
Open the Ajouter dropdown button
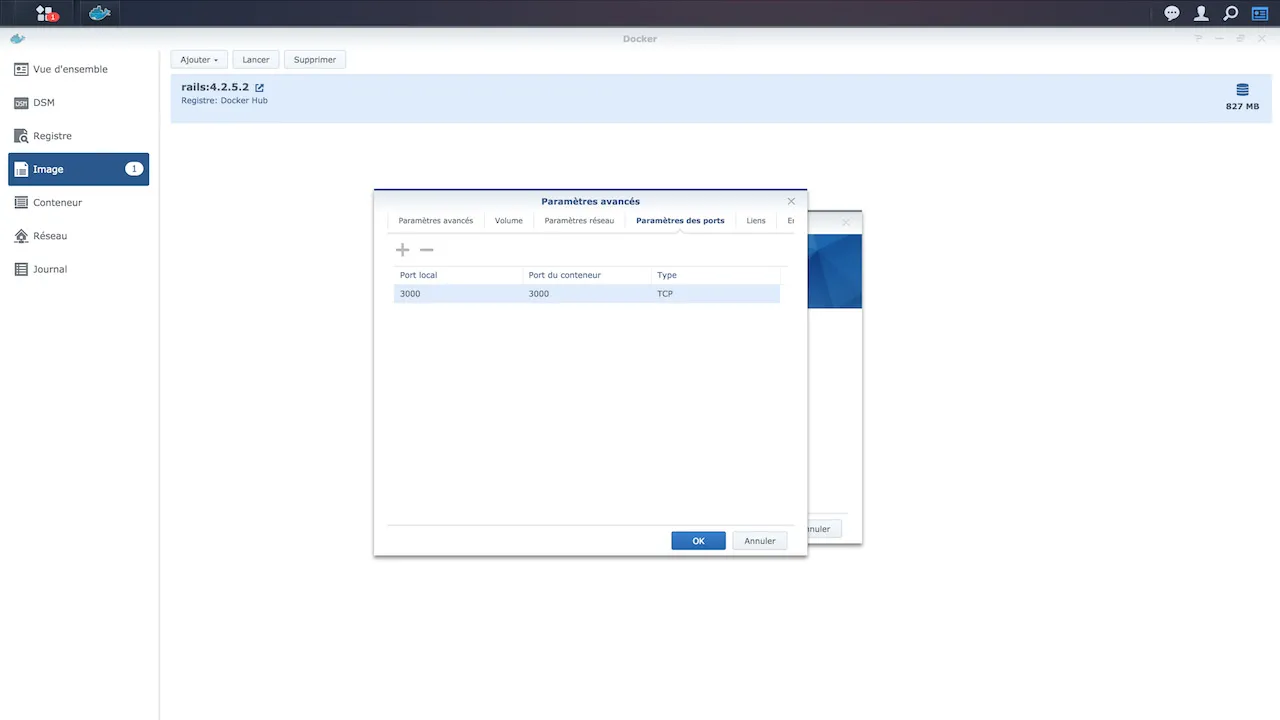click(x=199, y=60)
